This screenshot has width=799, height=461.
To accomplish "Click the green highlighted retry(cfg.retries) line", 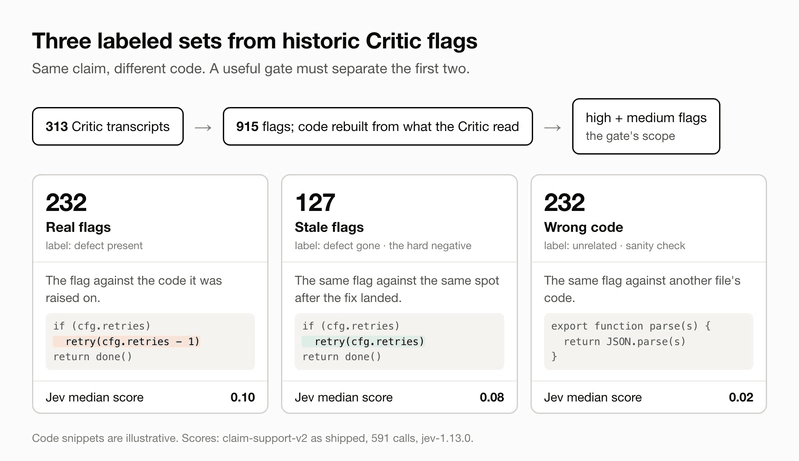I will click(363, 341).
